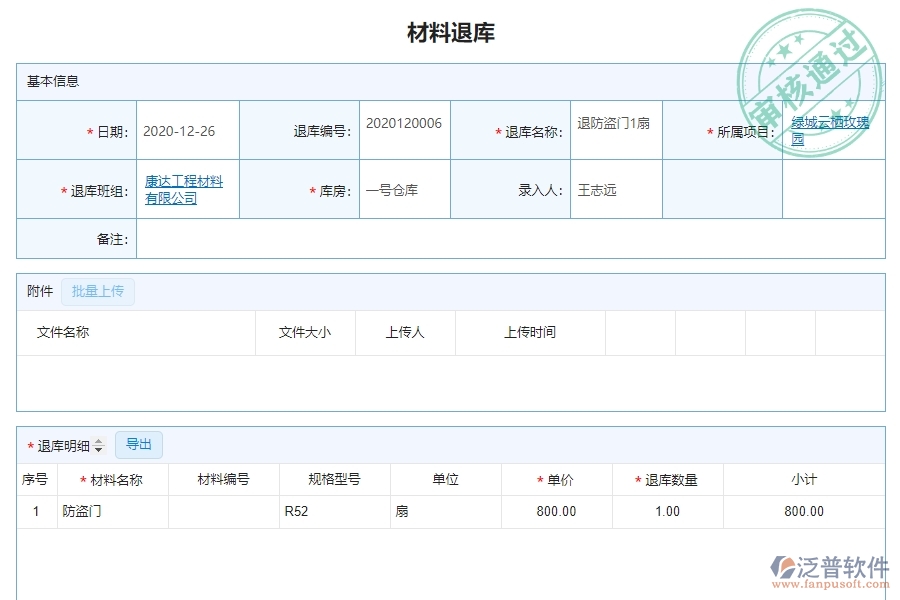Screen dimensions: 900x600
Task: Click the 批量上传 batch upload button
Action: click(97, 291)
